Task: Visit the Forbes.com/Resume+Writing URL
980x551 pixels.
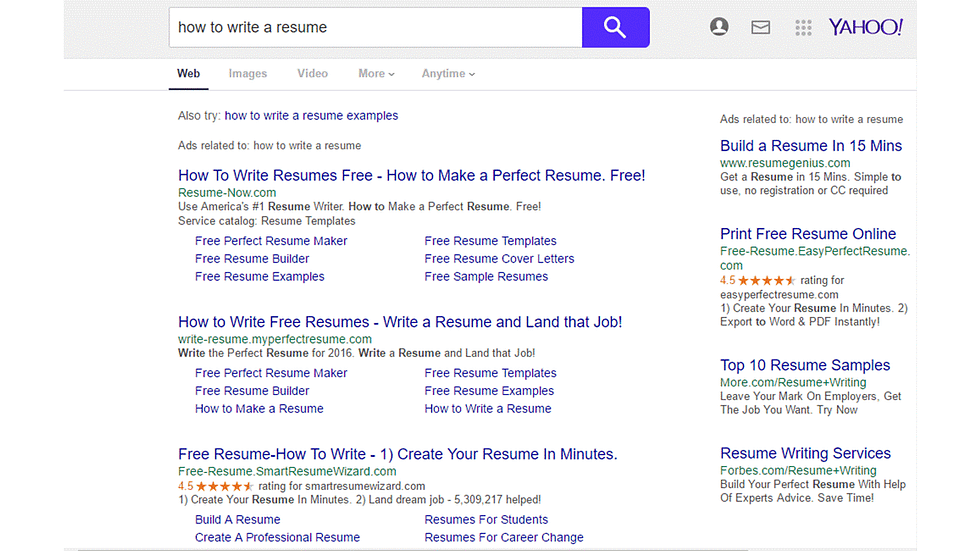Action: pos(798,470)
